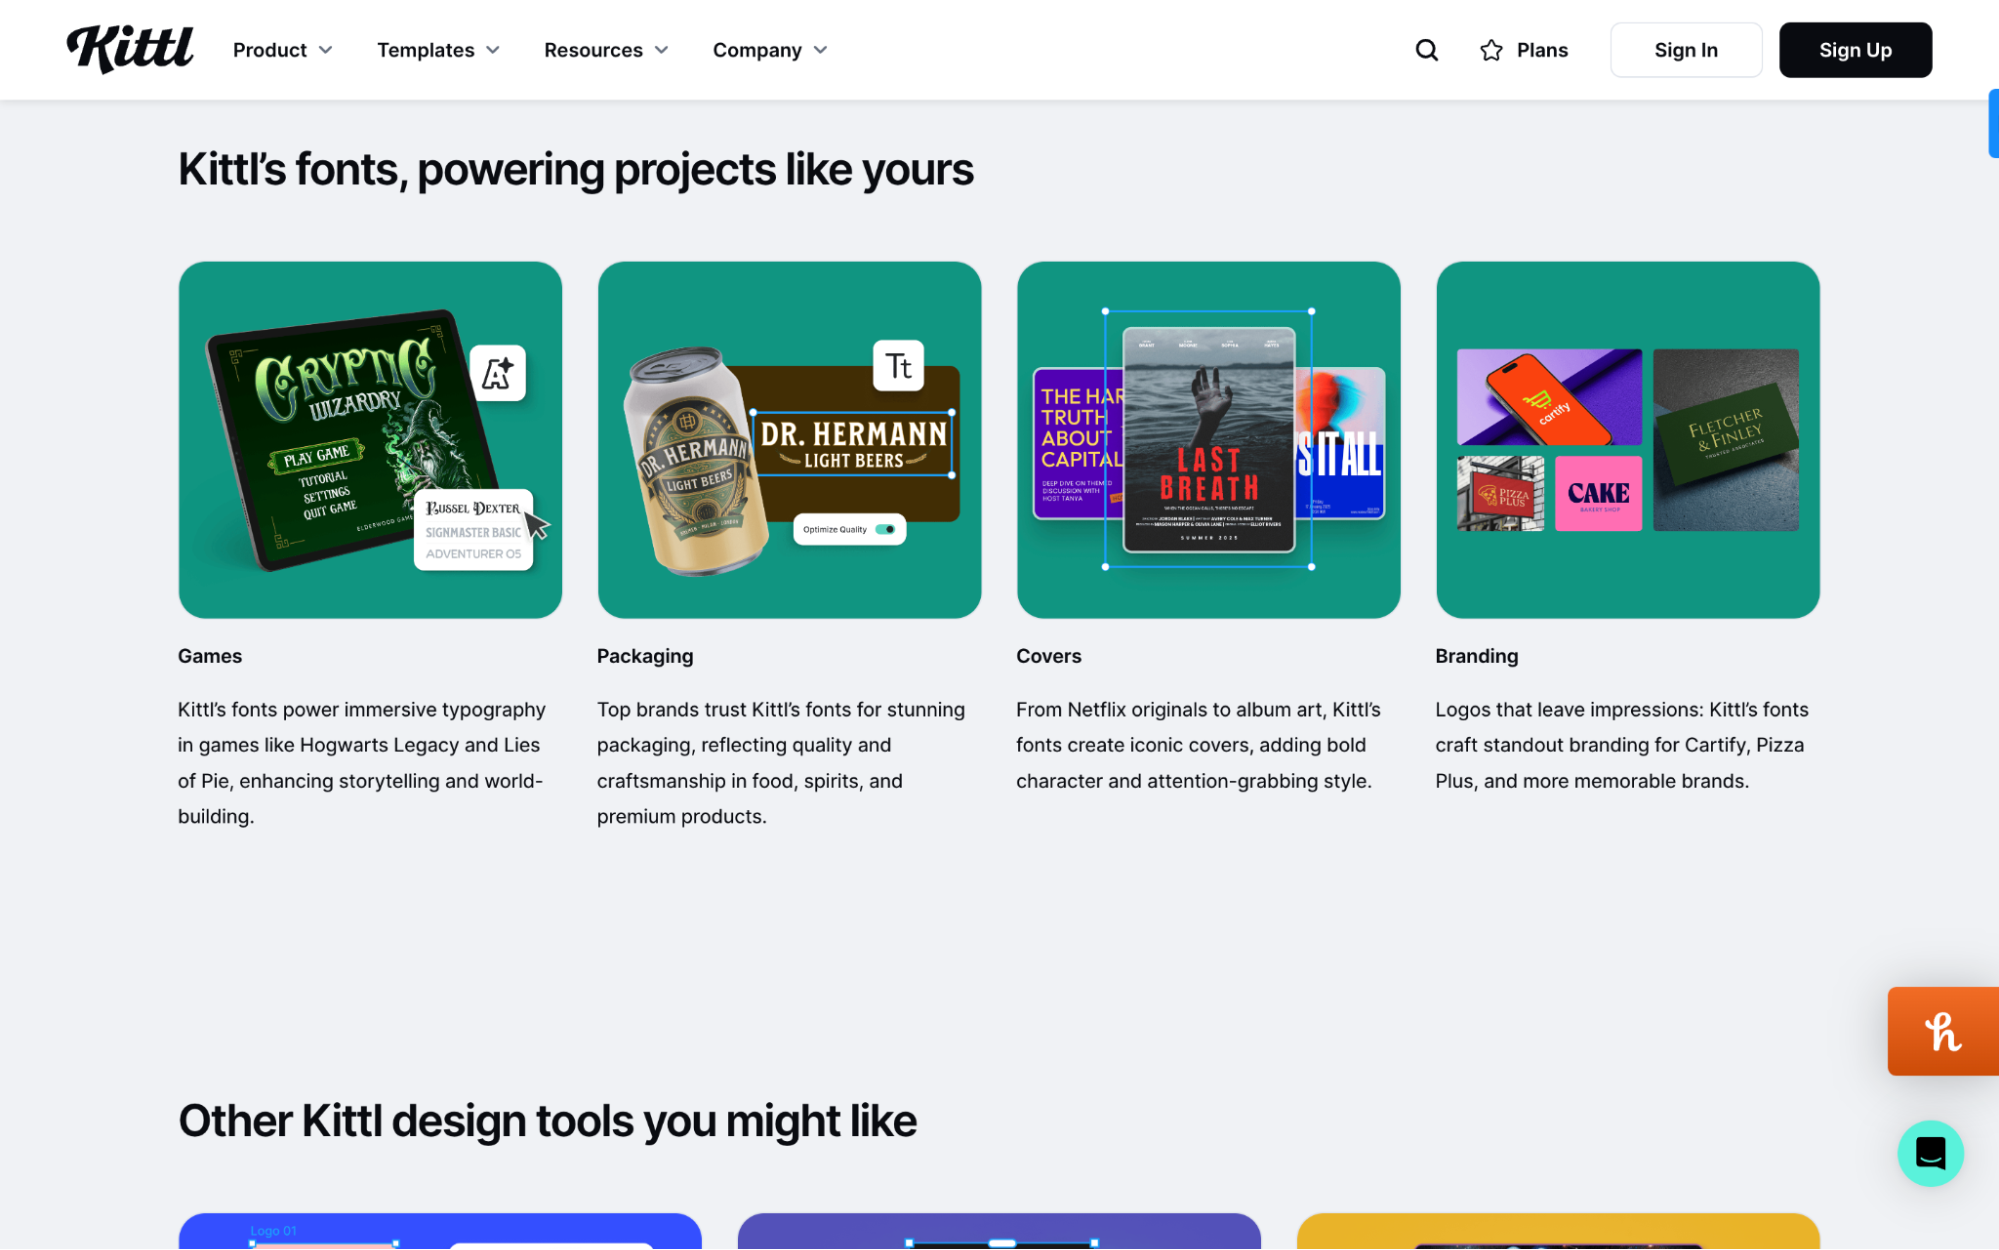Open the Honey extension orange tab

(x=1942, y=1031)
